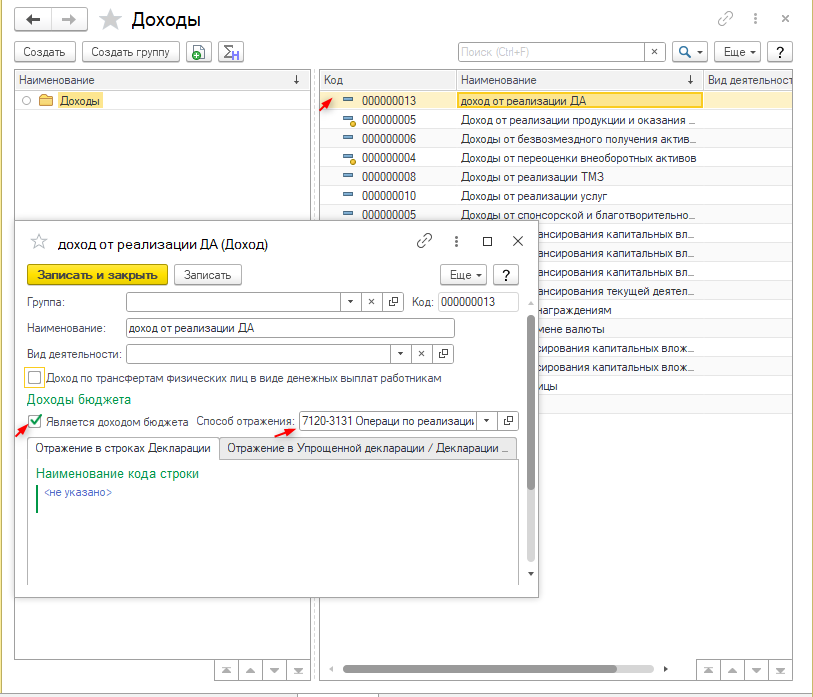
Task: Expand the Способ отражения dropdown
Action: tap(486, 421)
